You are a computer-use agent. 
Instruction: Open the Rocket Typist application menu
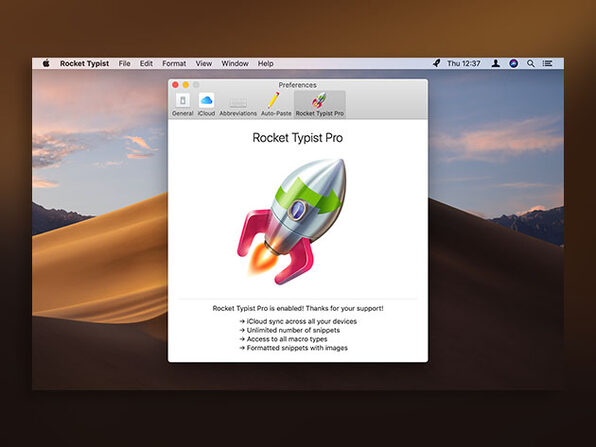click(x=84, y=63)
